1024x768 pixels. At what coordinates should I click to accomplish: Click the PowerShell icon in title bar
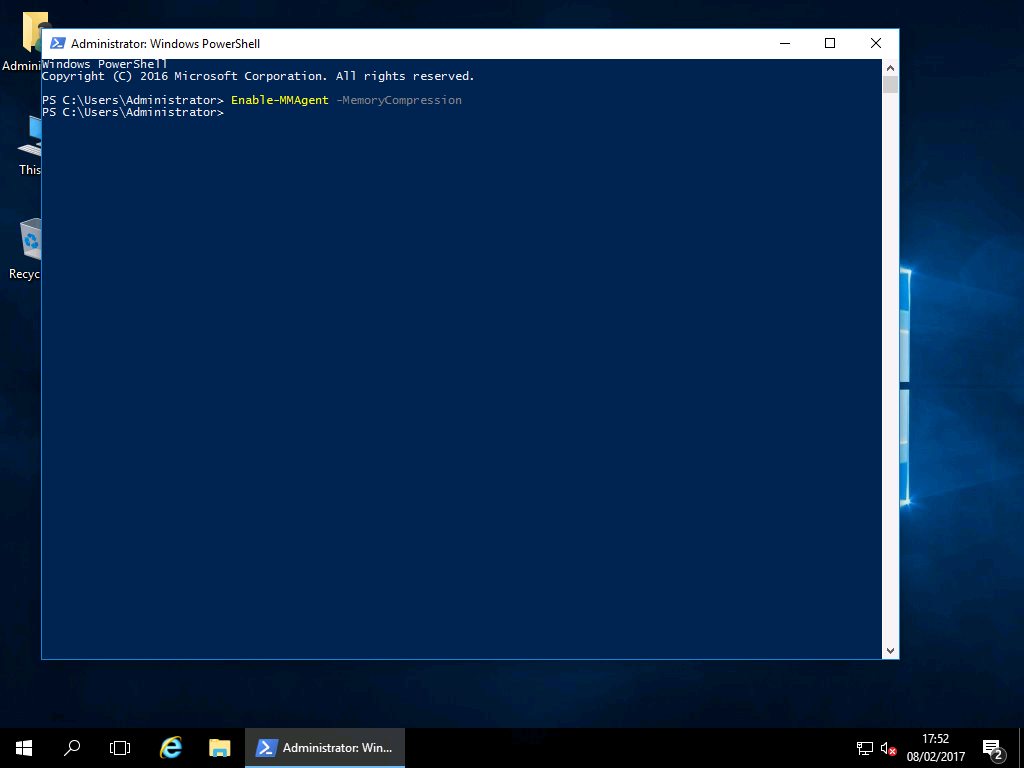(57, 43)
